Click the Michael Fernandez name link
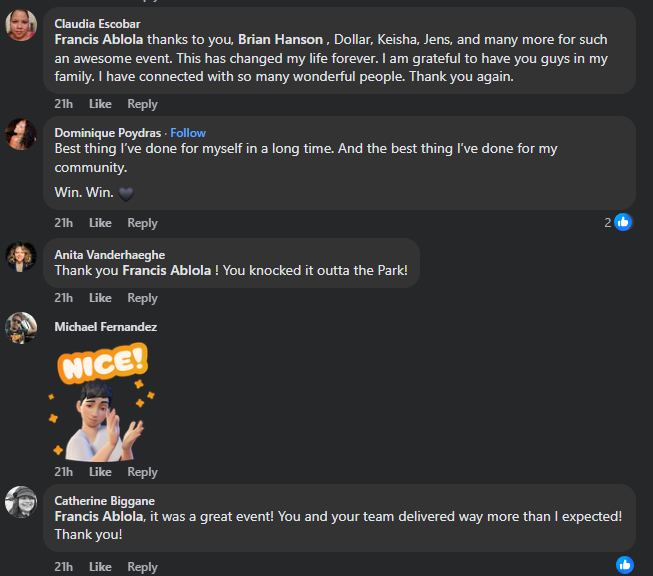This screenshot has height=576, width=653. coord(105,327)
